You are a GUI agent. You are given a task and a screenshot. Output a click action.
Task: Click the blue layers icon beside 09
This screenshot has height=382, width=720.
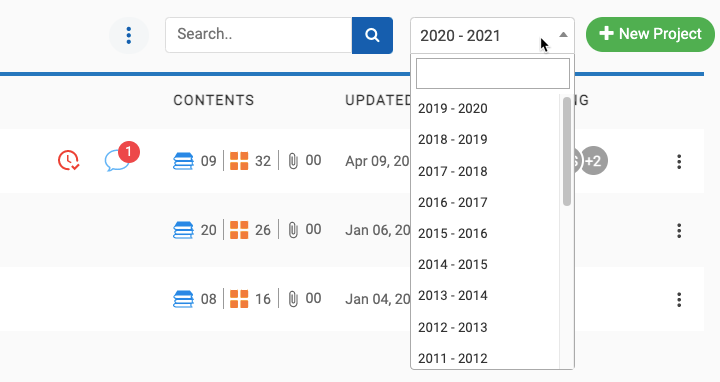click(x=183, y=161)
